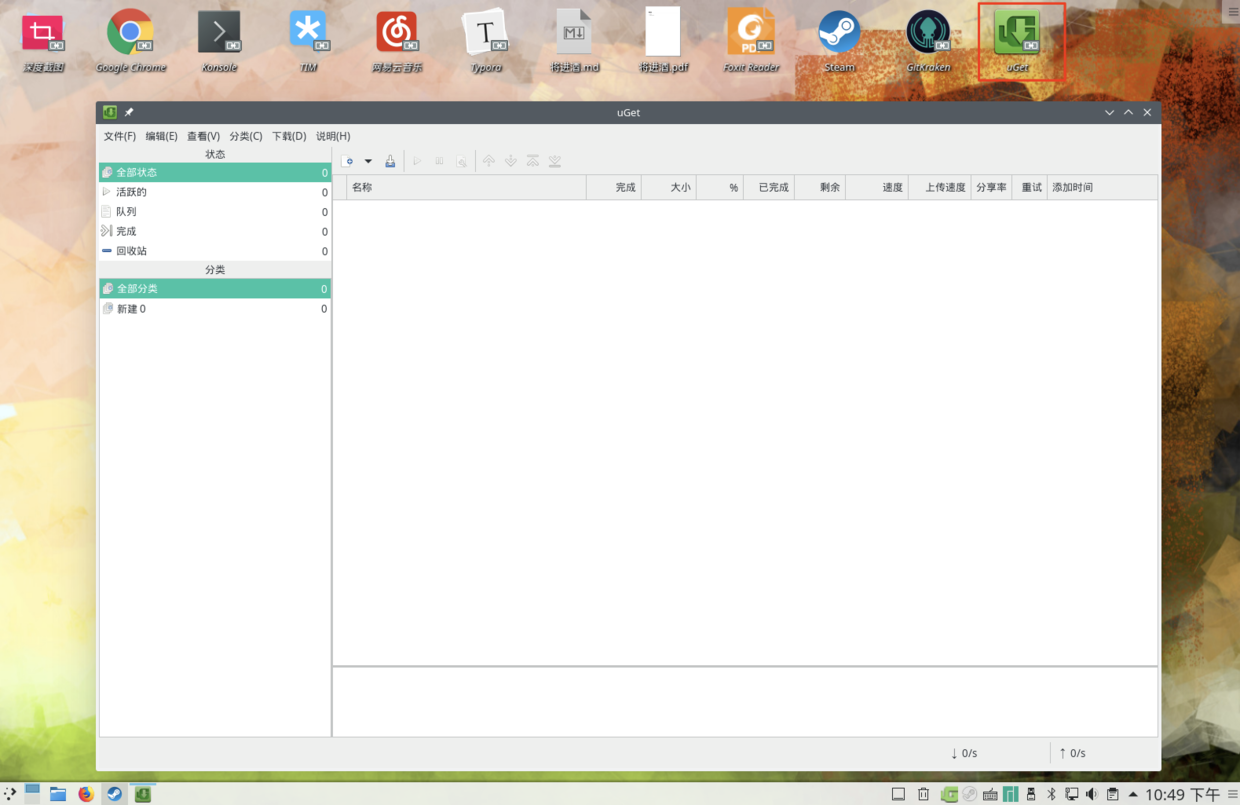The width and height of the screenshot is (1240, 805).
Task: Select the 回收站 status row
Action: pos(215,251)
